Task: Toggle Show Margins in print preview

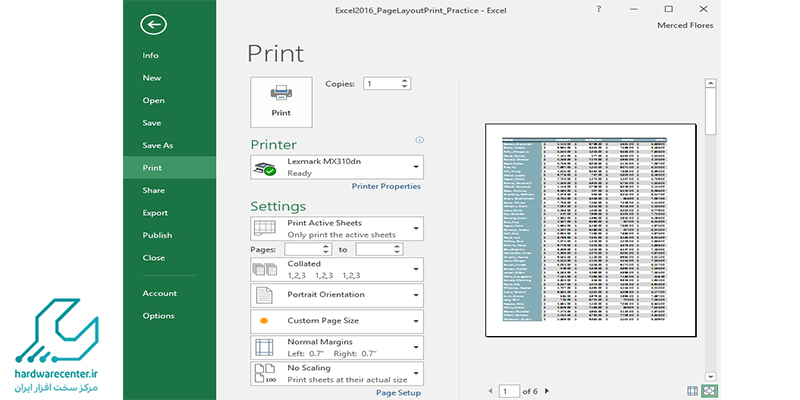Action: point(692,391)
